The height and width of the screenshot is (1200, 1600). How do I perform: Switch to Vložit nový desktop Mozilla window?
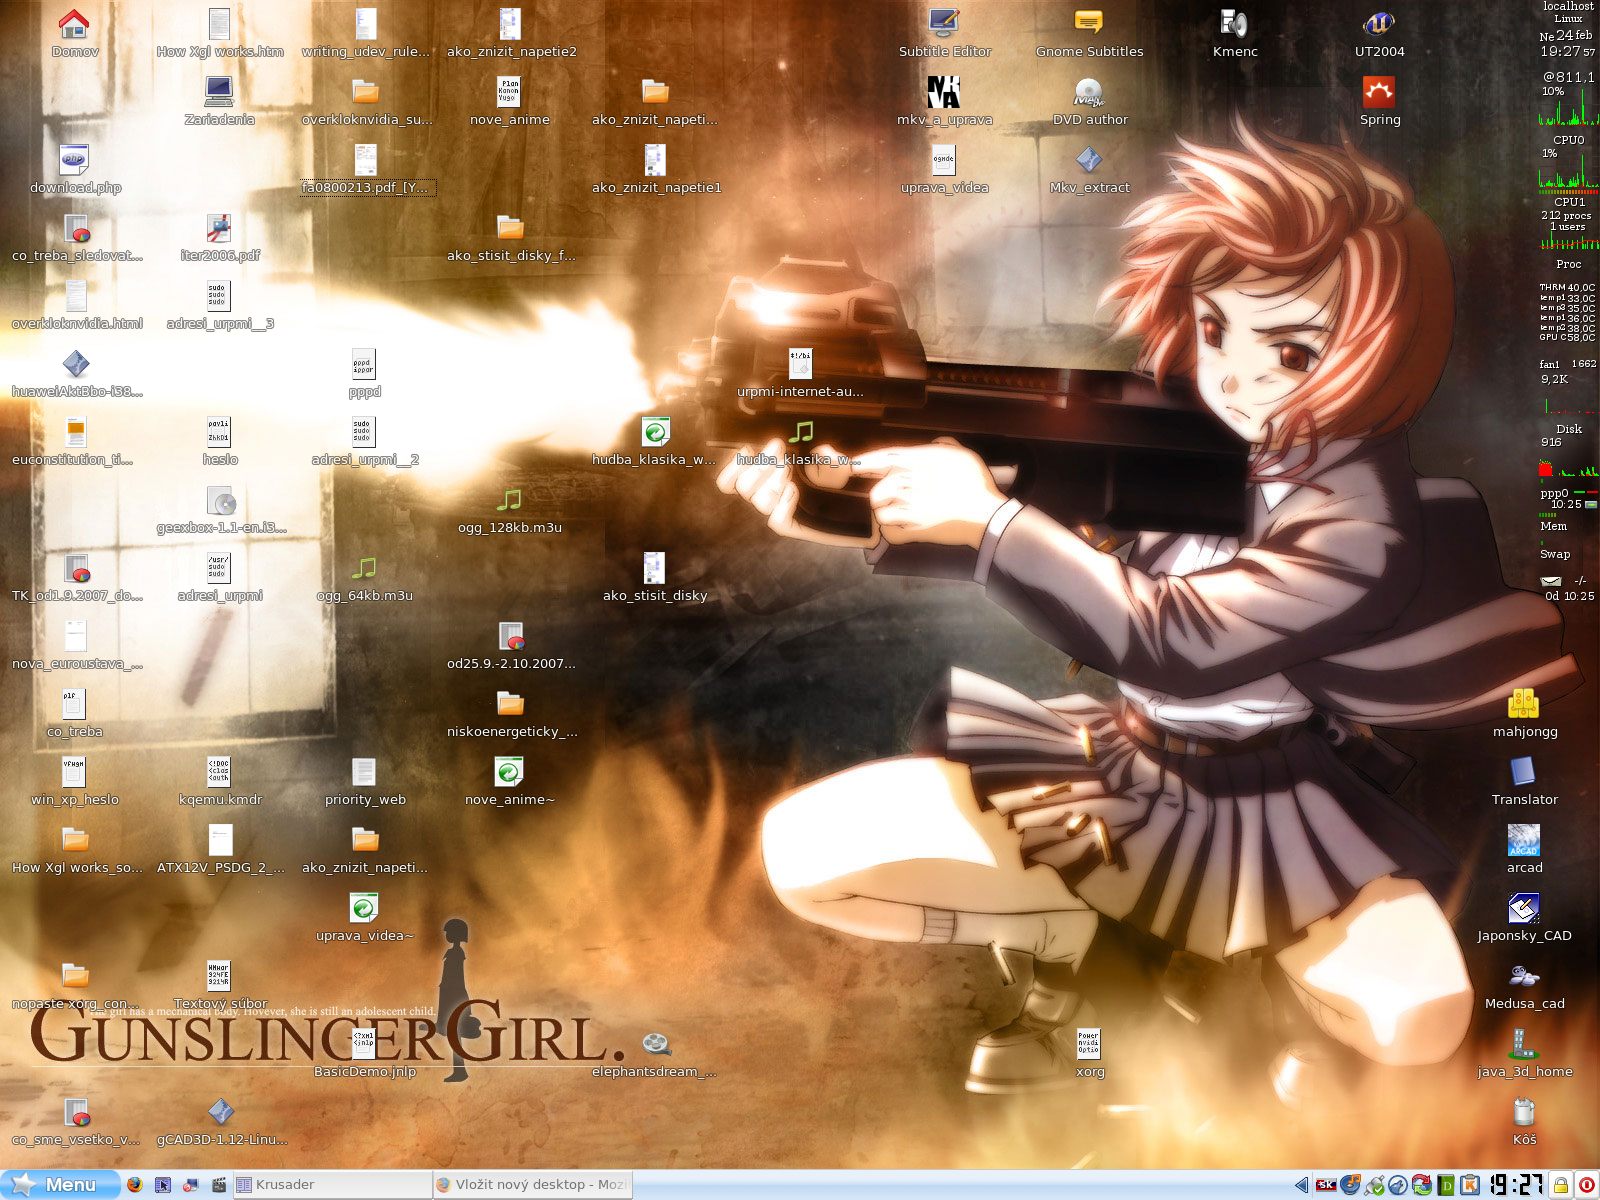coord(532,1185)
